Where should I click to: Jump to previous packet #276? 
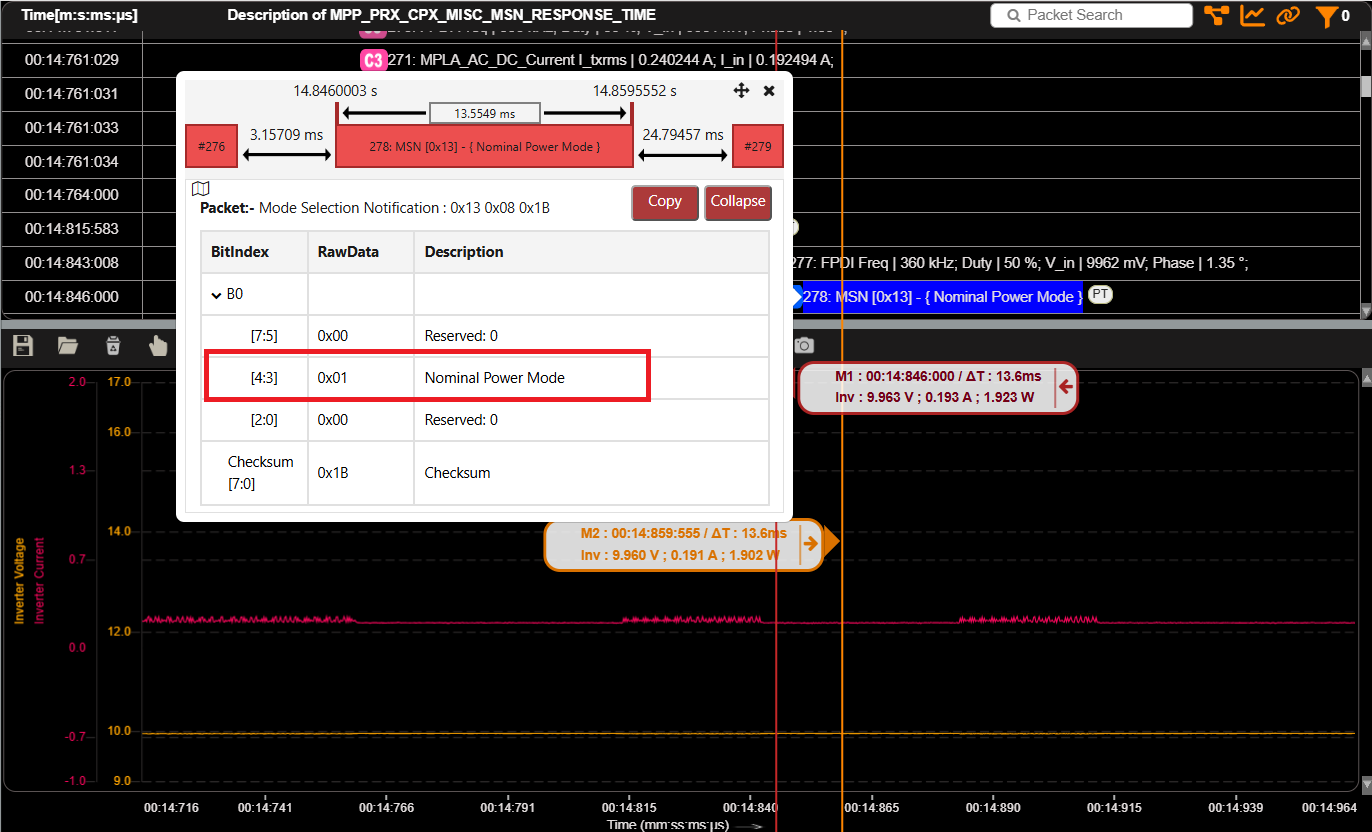[211, 146]
